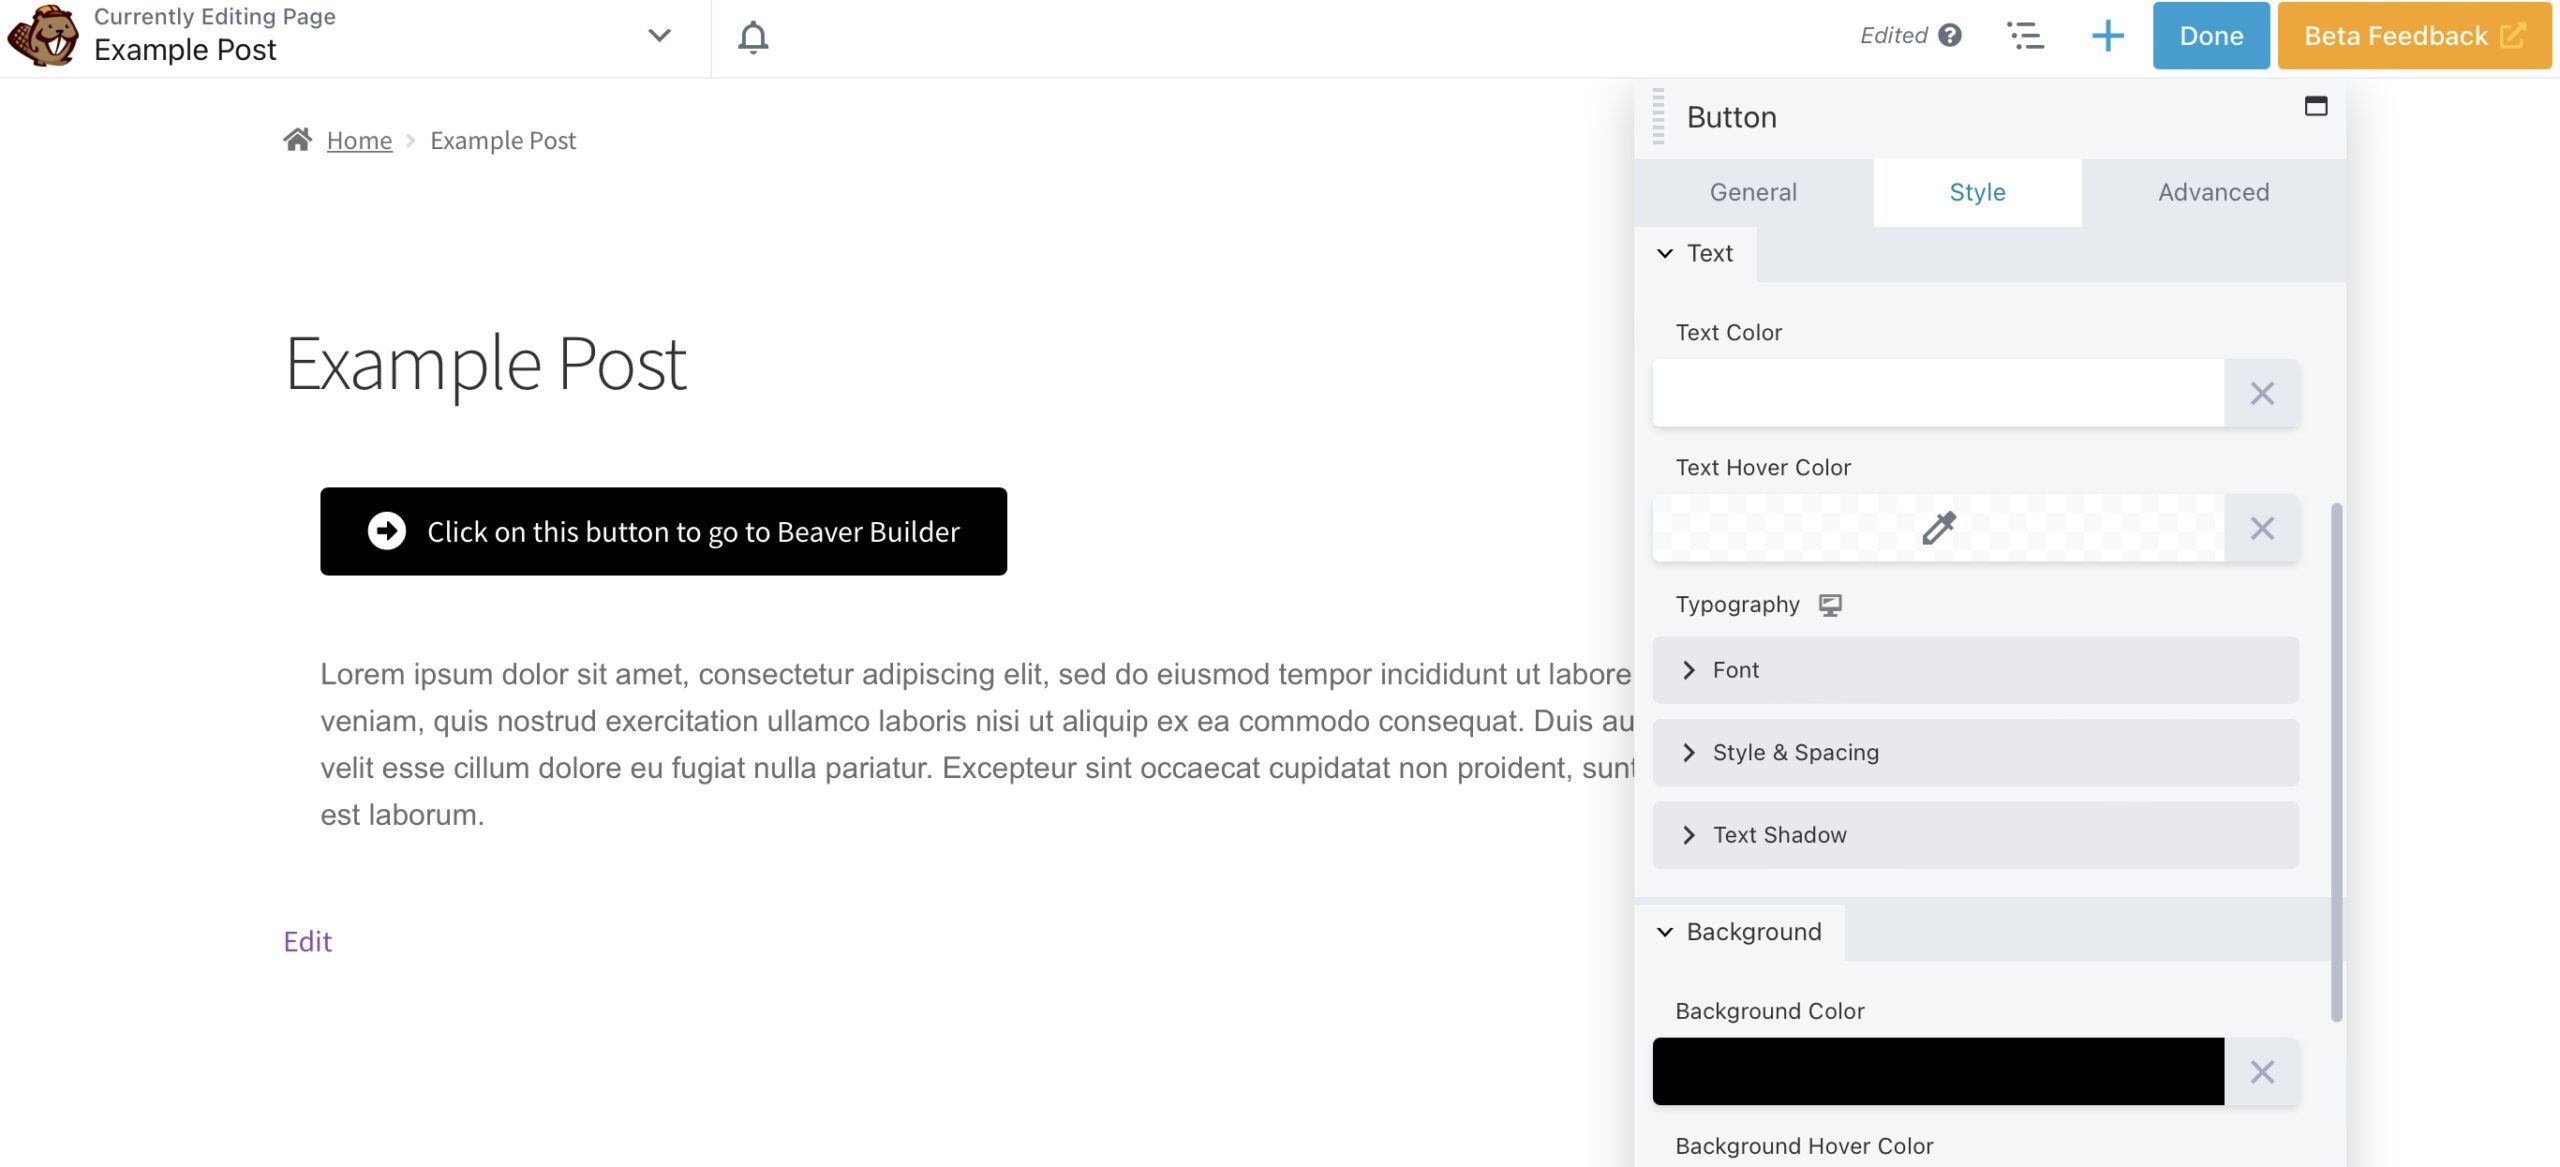Screen dimensions: 2560x1167
Task: Toggle the Button panel window size icon
Action: 2316,106
